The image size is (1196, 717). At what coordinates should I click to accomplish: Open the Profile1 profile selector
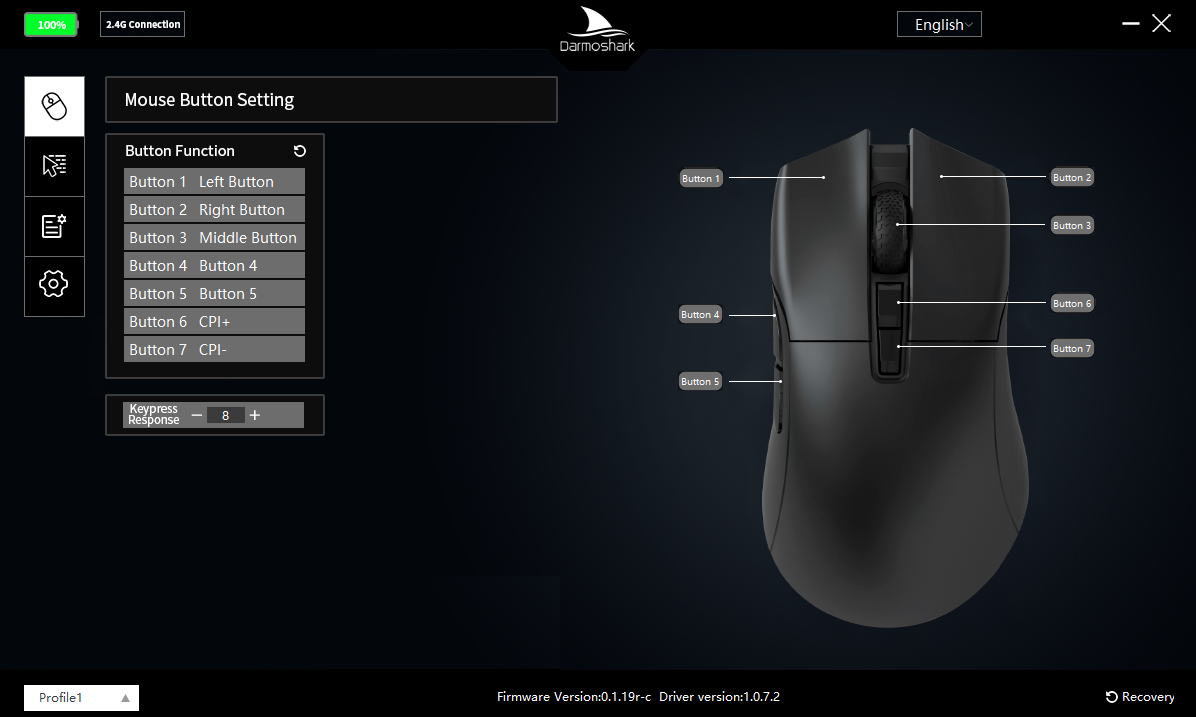click(x=82, y=697)
